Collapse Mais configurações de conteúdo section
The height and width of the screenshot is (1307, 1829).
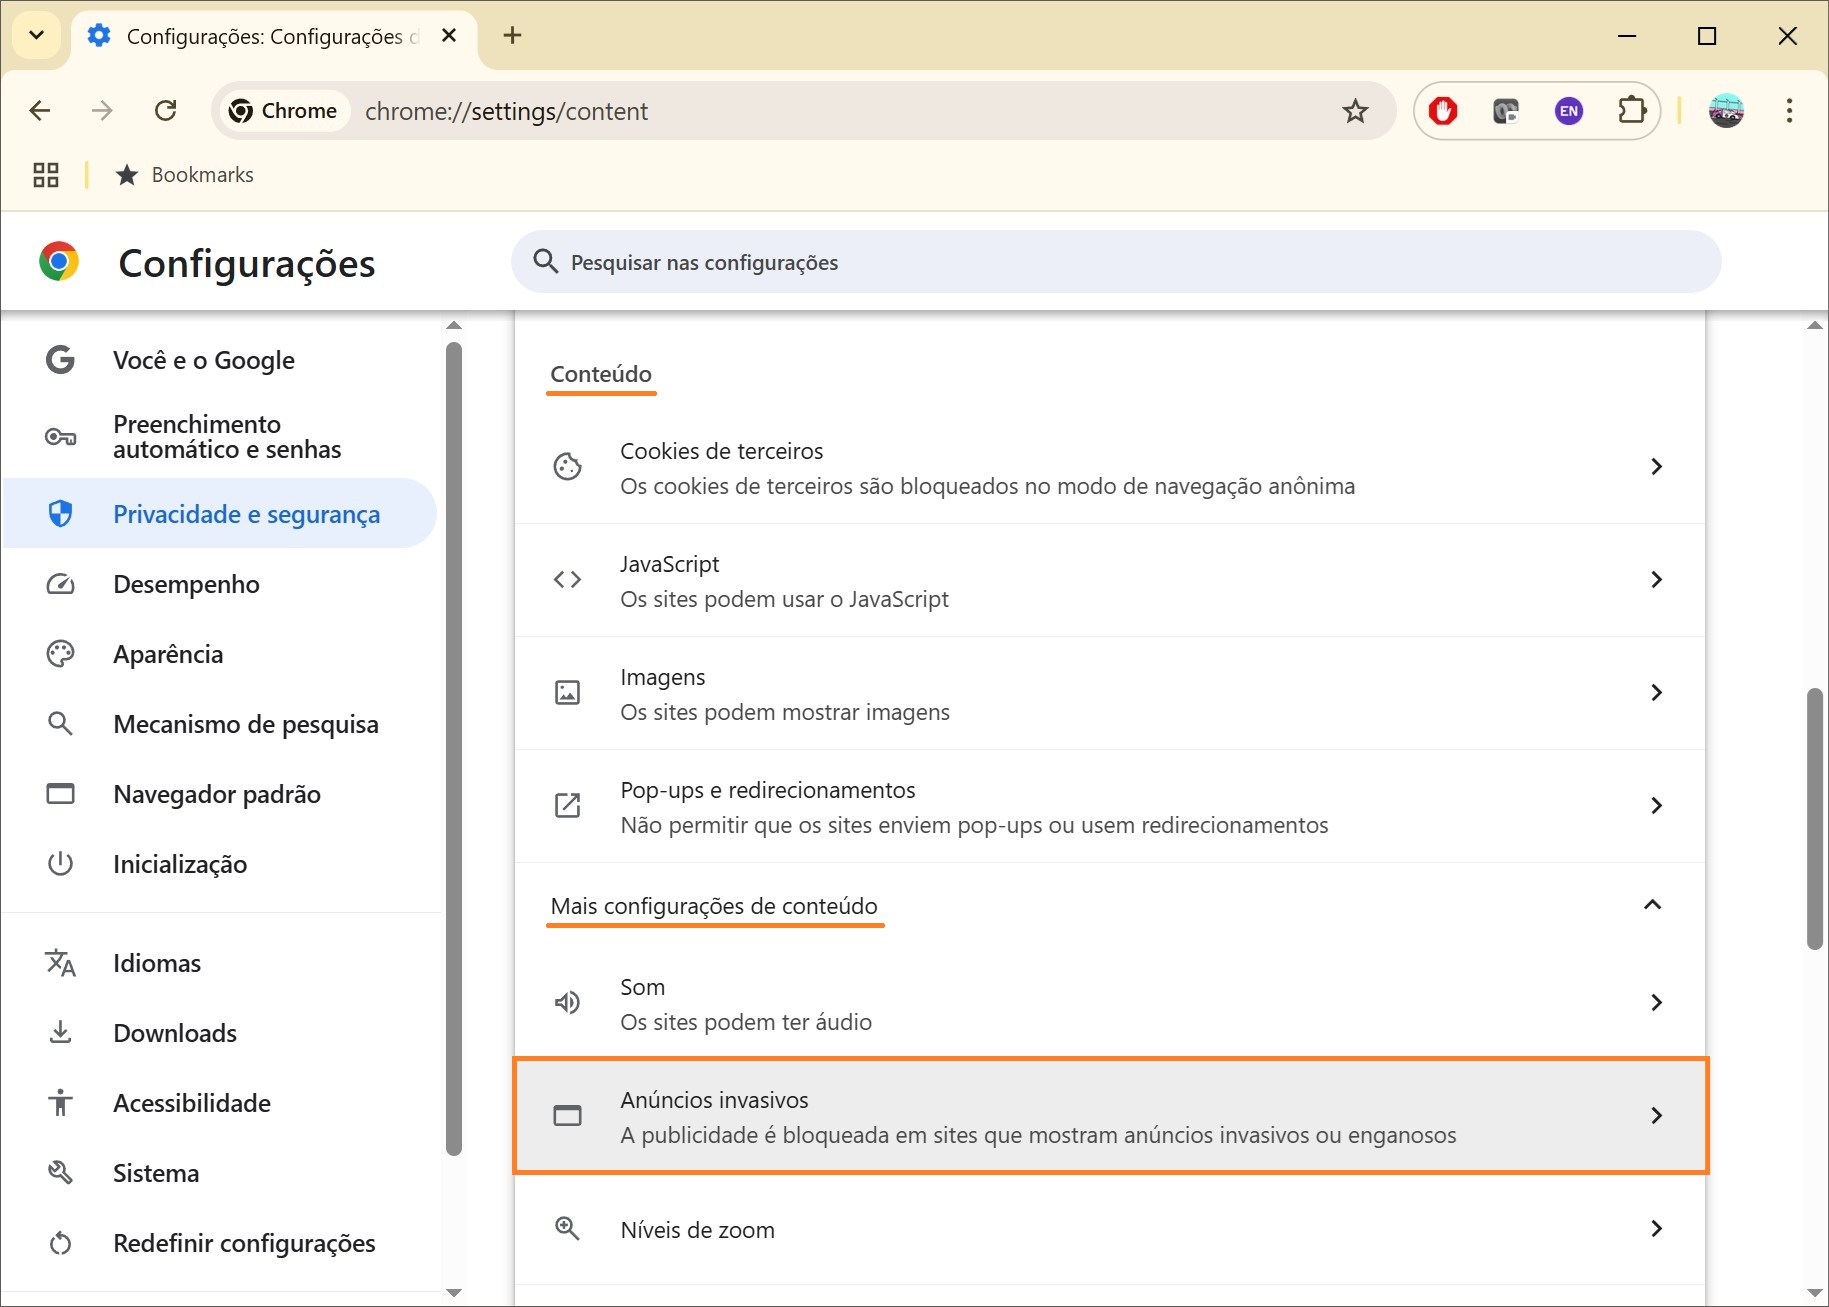tap(1652, 905)
